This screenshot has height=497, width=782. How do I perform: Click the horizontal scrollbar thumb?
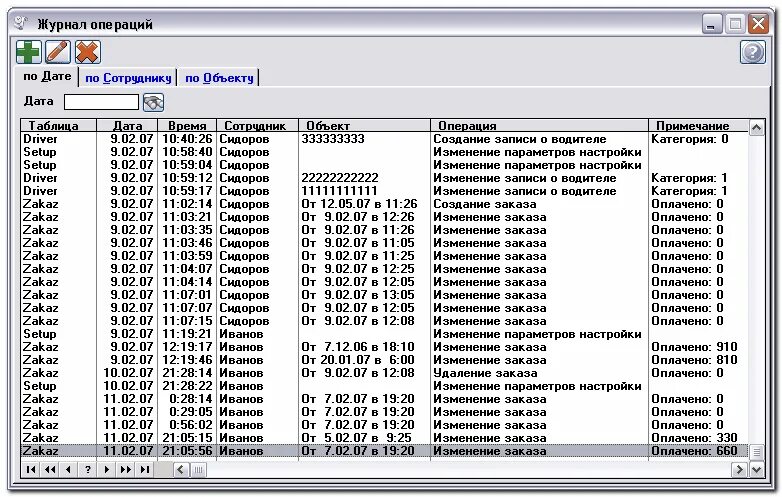coord(198,469)
